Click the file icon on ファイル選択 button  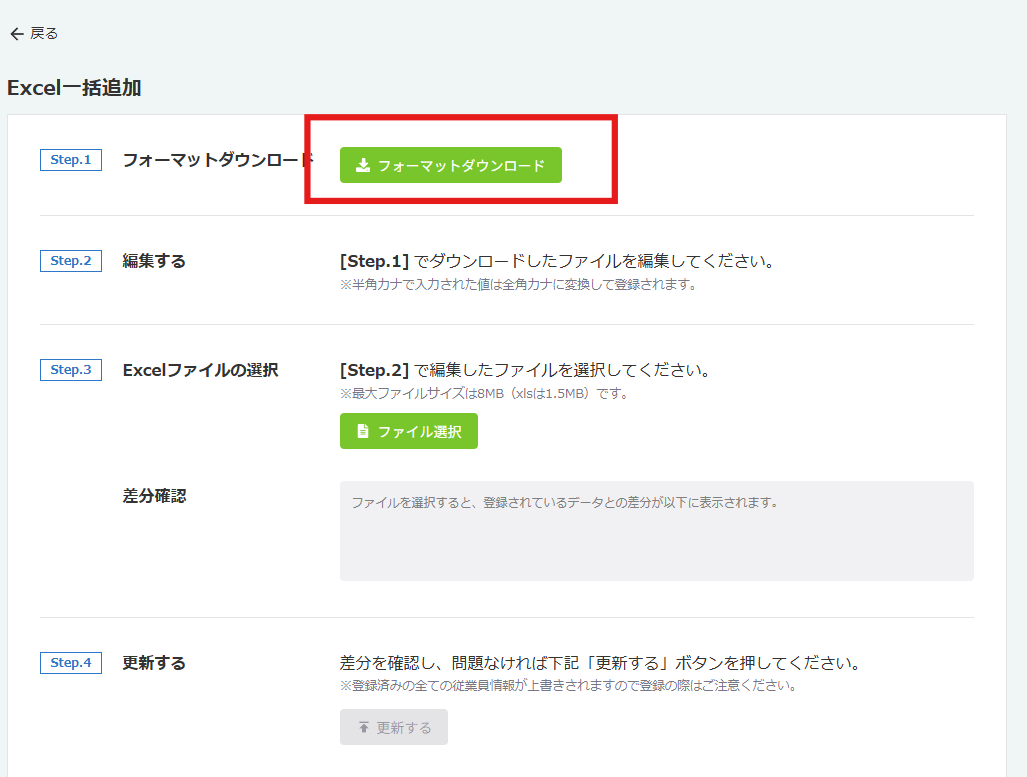pos(363,431)
